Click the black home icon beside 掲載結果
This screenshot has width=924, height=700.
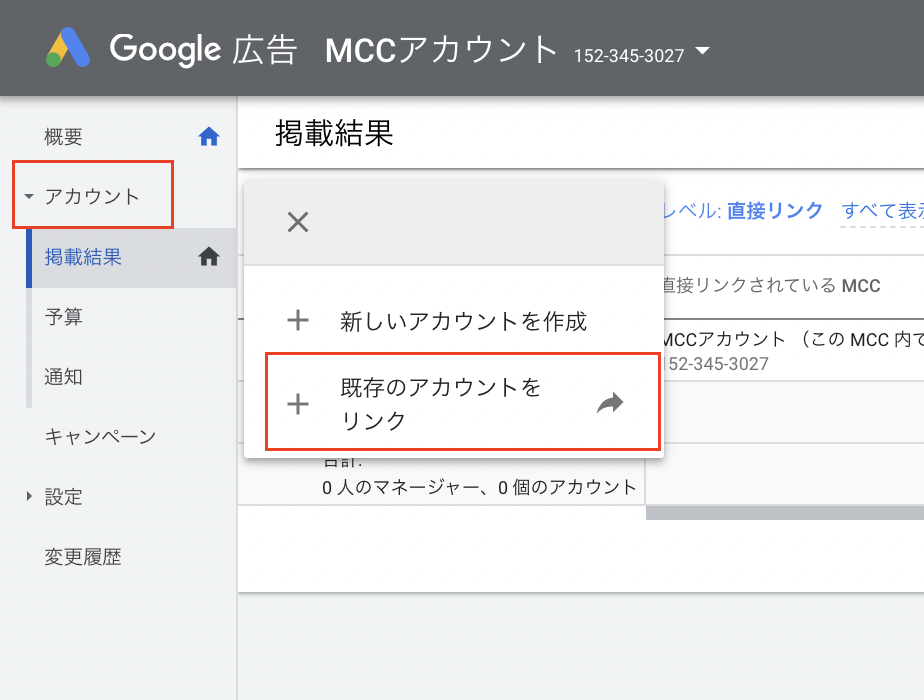click(209, 257)
